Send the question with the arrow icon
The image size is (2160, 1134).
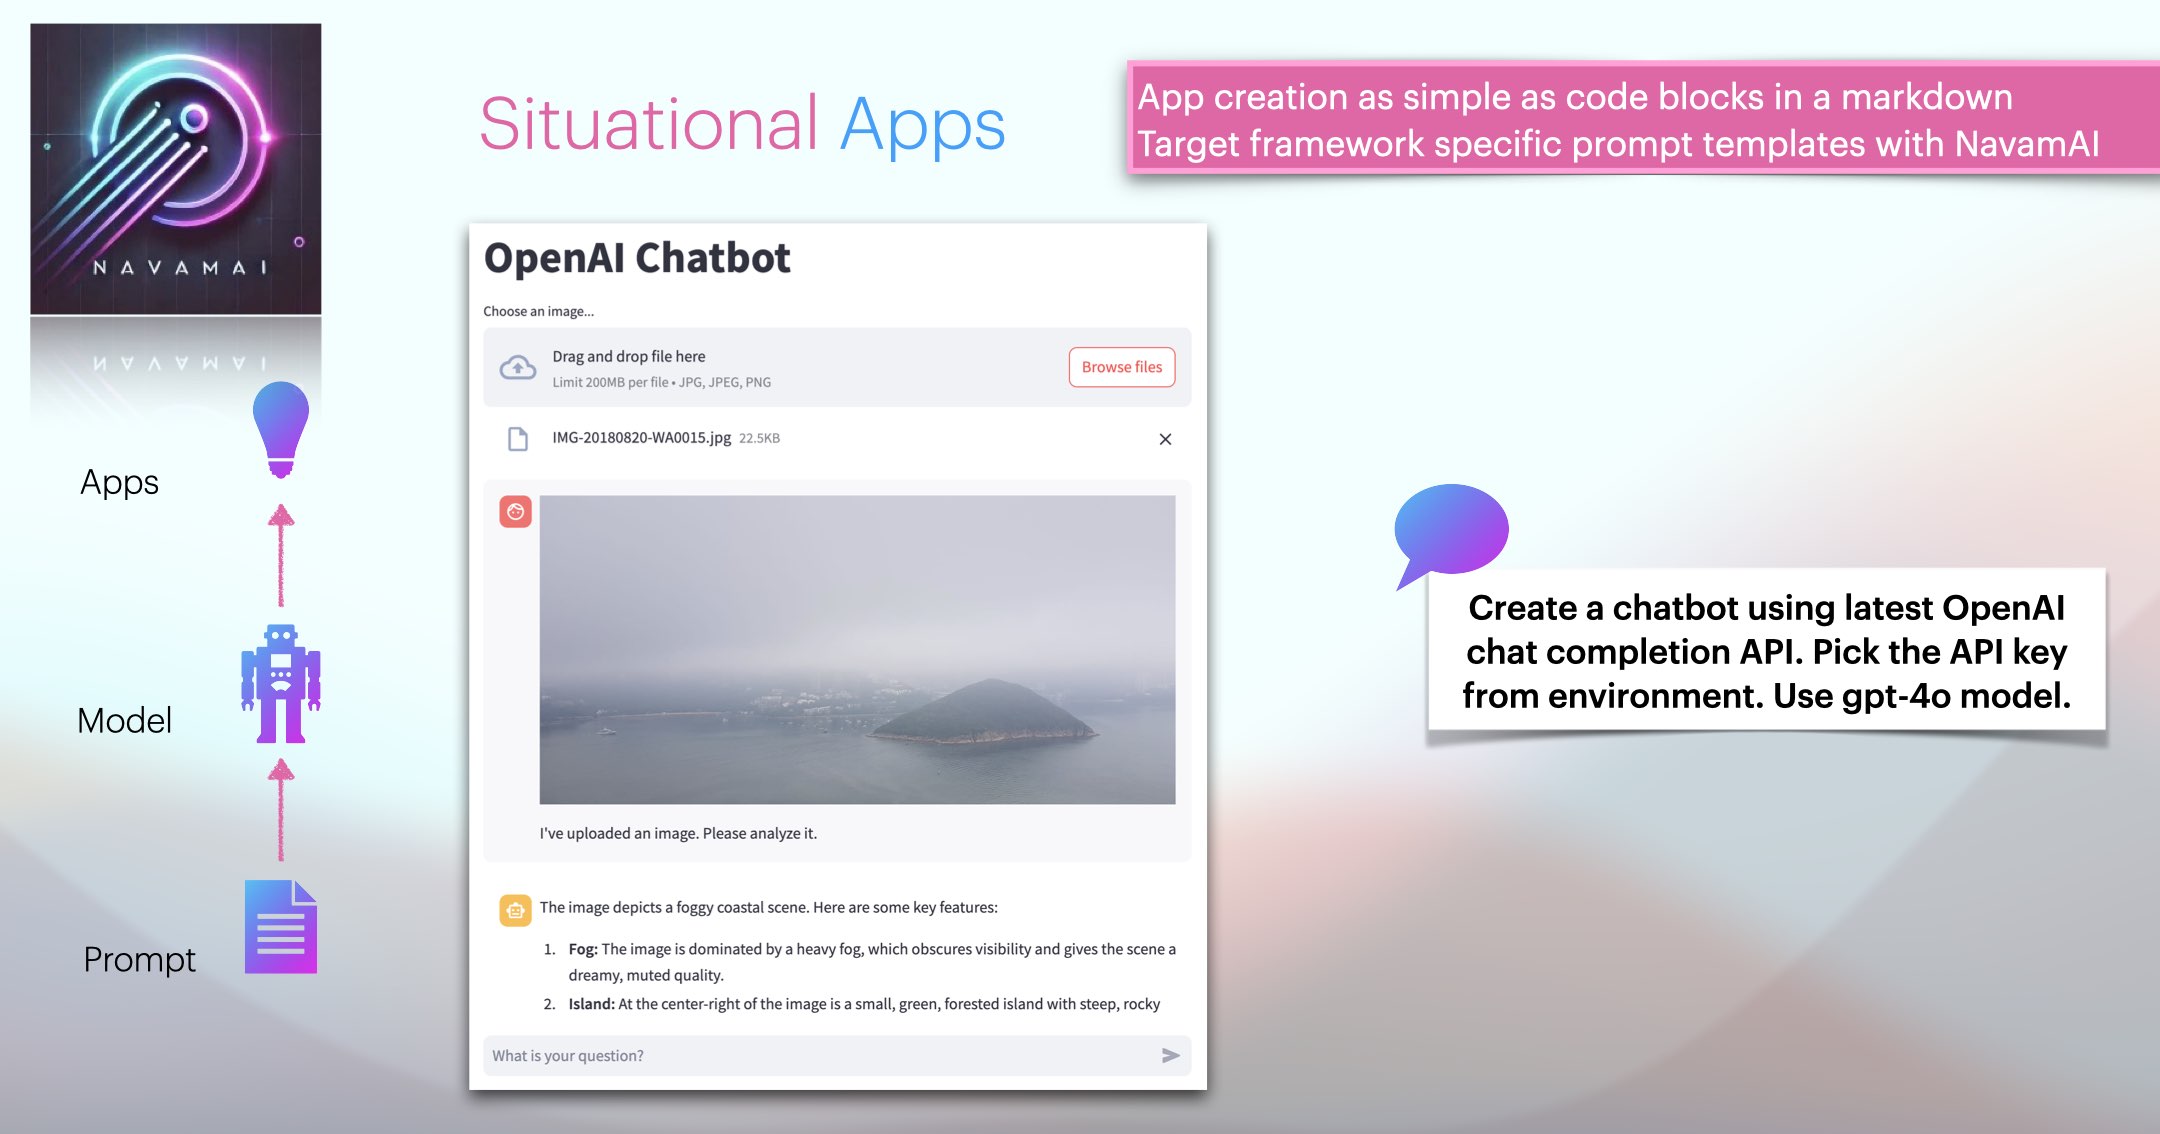tap(1170, 1056)
